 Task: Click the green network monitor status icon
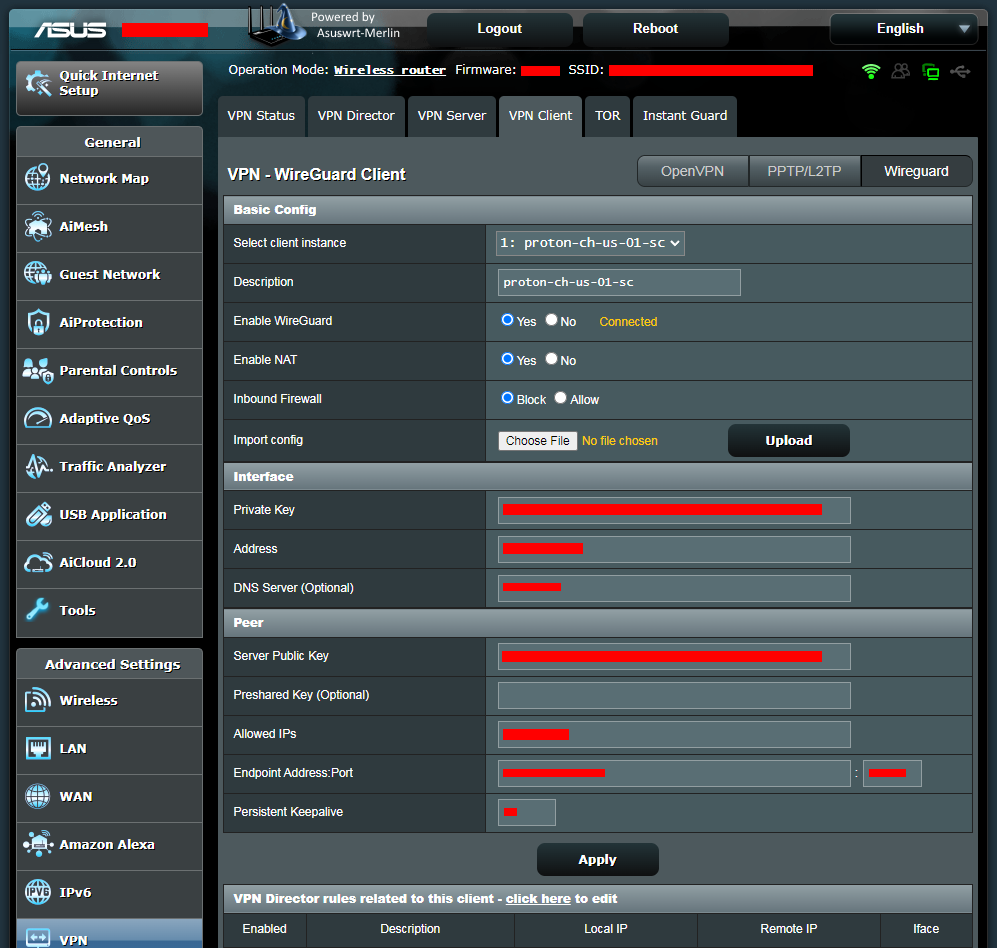930,71
